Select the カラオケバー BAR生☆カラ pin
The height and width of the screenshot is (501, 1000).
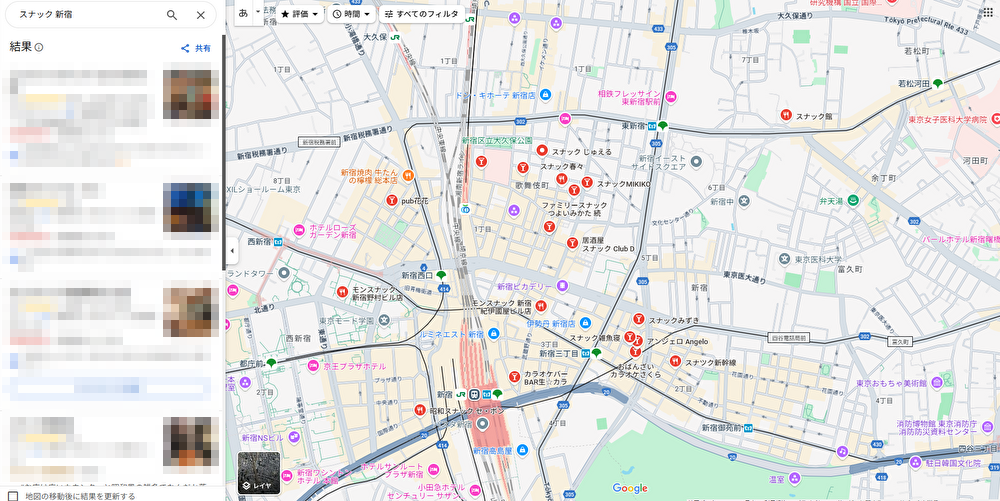514,377
